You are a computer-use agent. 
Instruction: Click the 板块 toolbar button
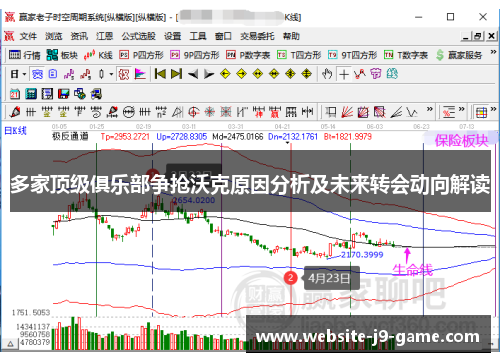tap(62, 55)
